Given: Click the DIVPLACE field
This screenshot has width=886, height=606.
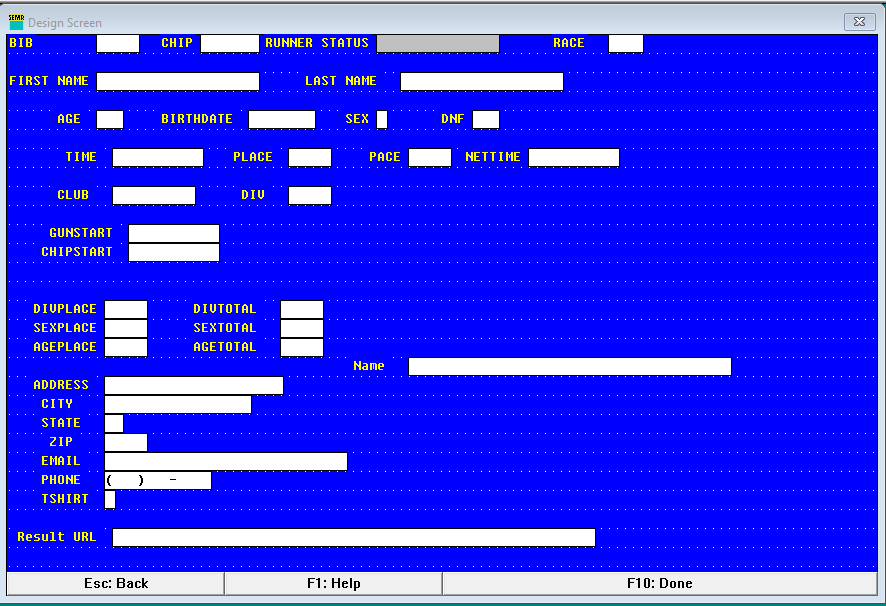Looking at the screenshot, I should pyautogui.click(x=126, y=309).
